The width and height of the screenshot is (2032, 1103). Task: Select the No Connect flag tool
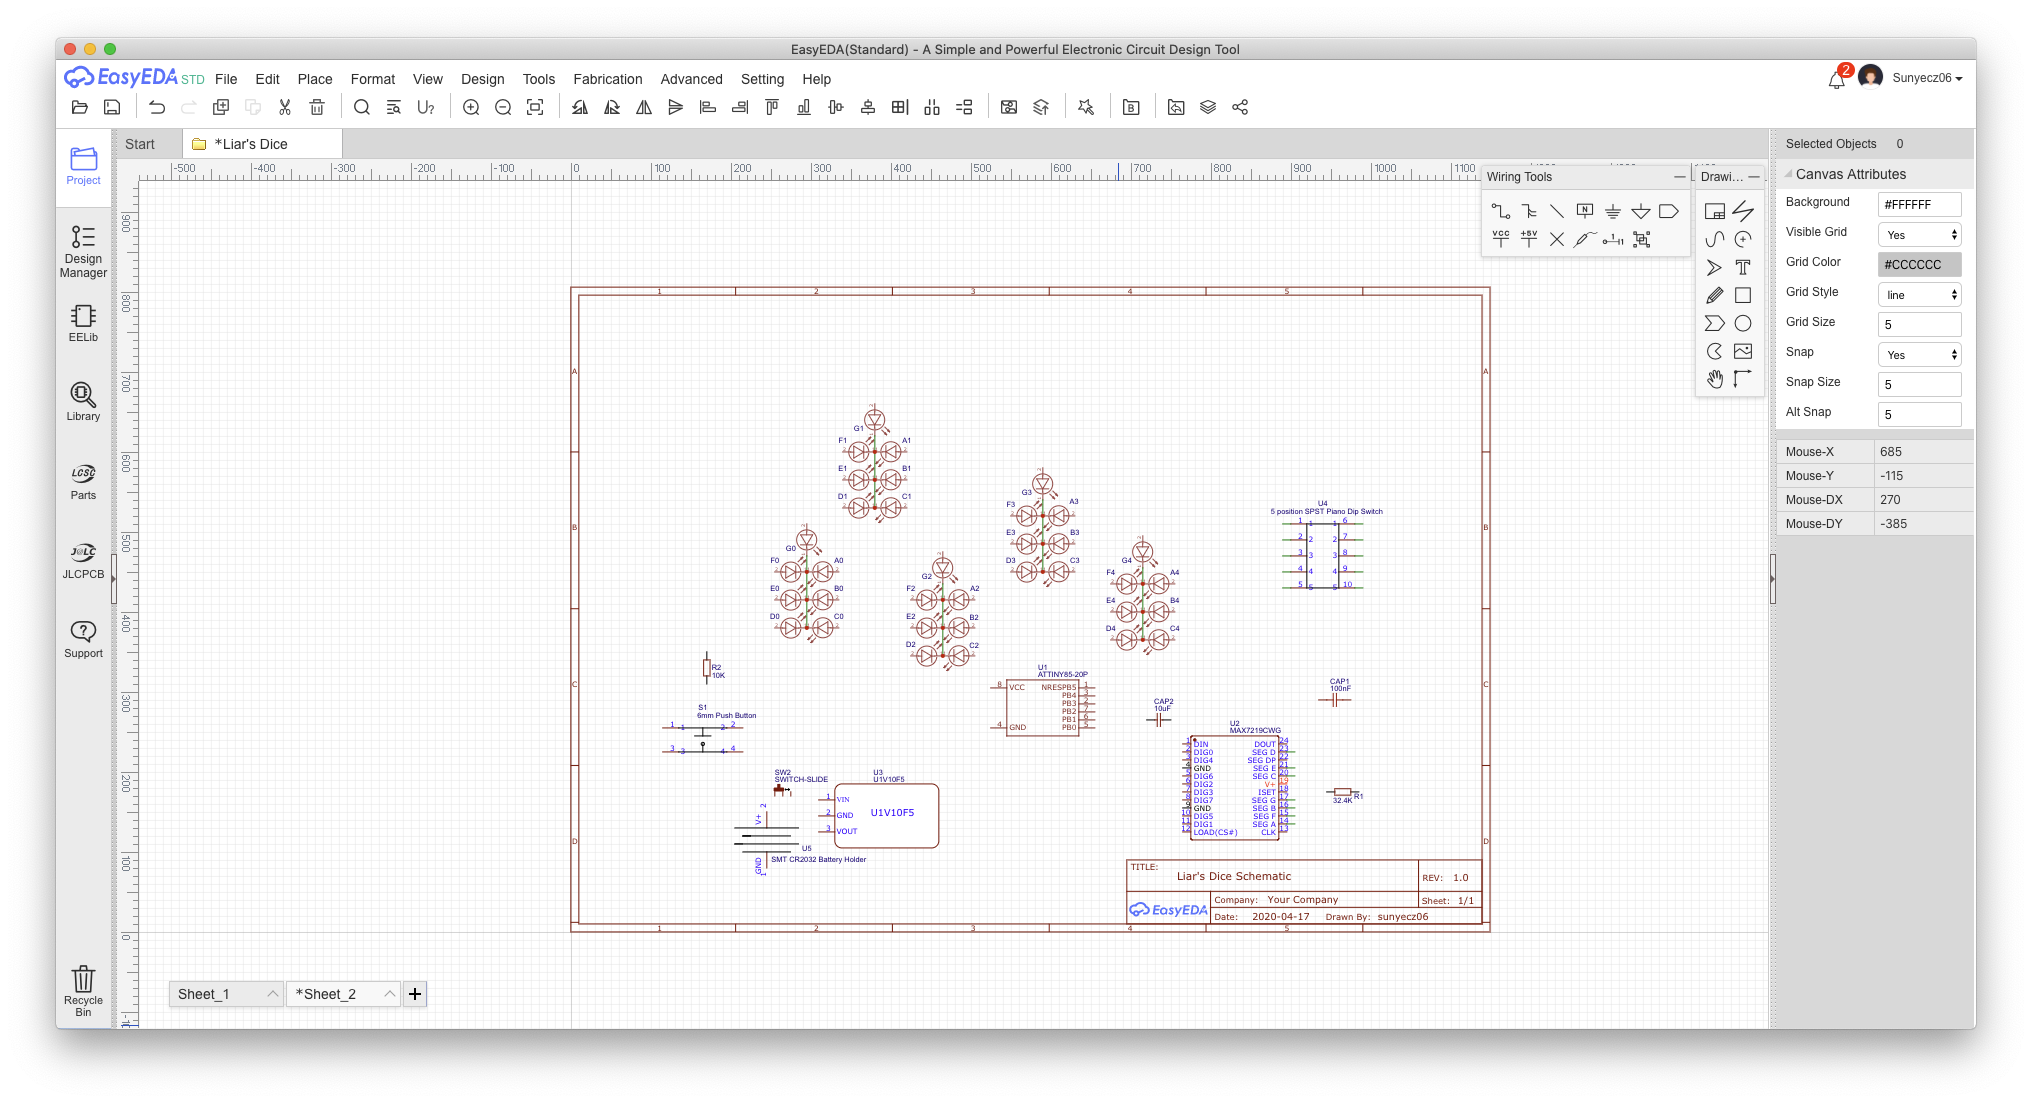1557,239
